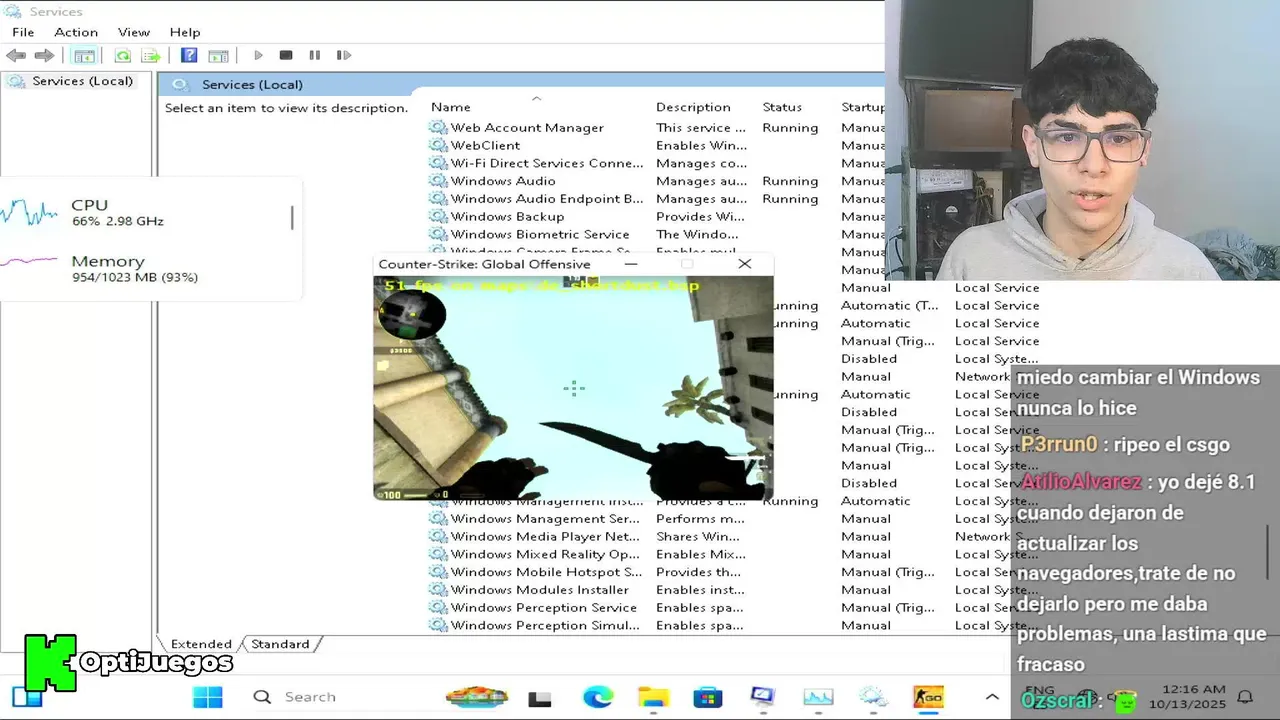1280x720 pixels.
Task: Toggle Show/Hide Console Tree toolbar button
Action: pos(85,56)
